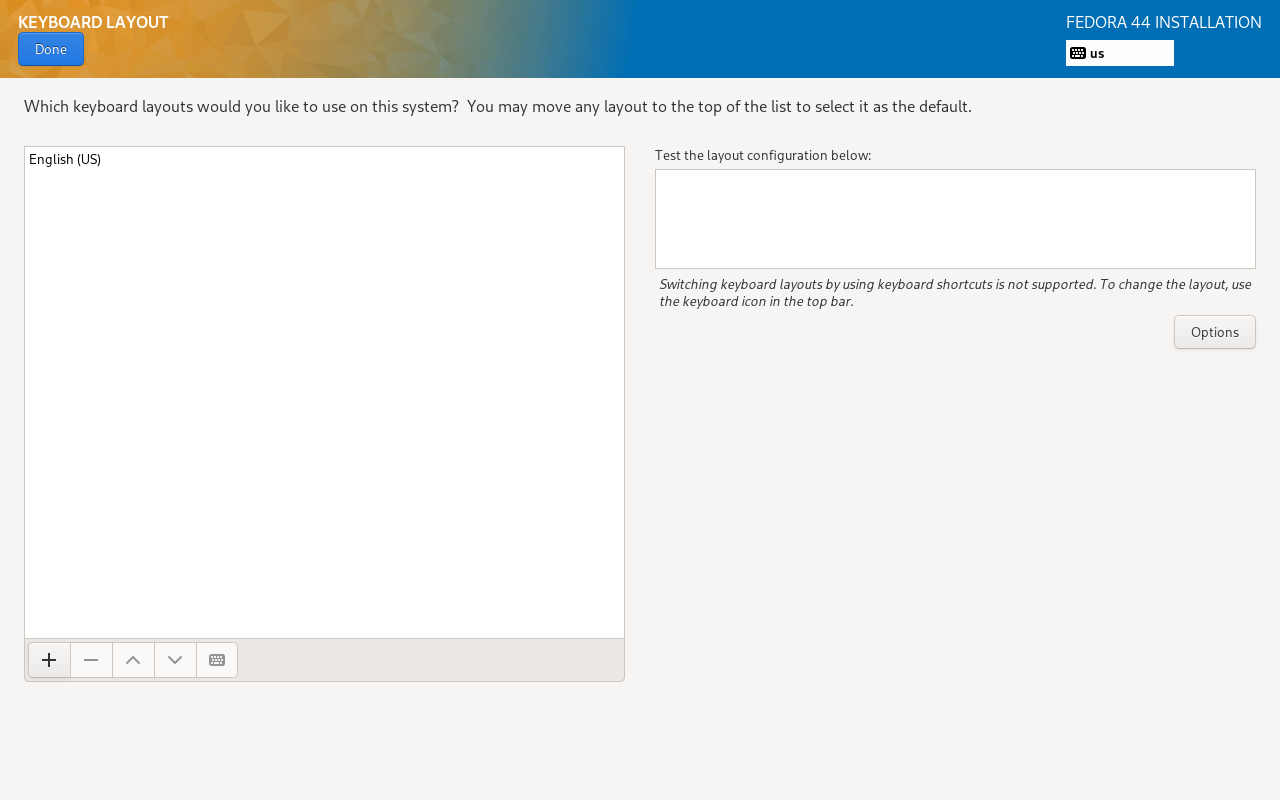Click the KEYBOARD LAYOUT page title

[93, 22]
